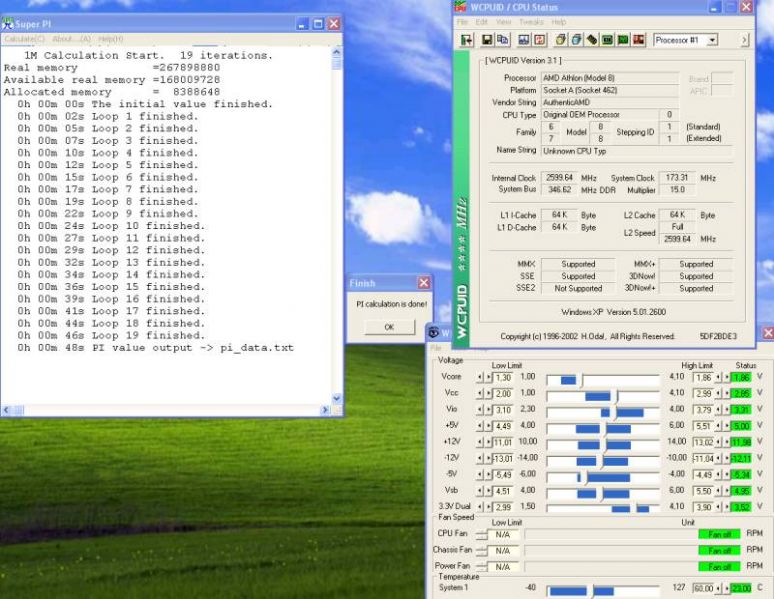Increase the Vcc low limit with right arrow

pos(488,394)
